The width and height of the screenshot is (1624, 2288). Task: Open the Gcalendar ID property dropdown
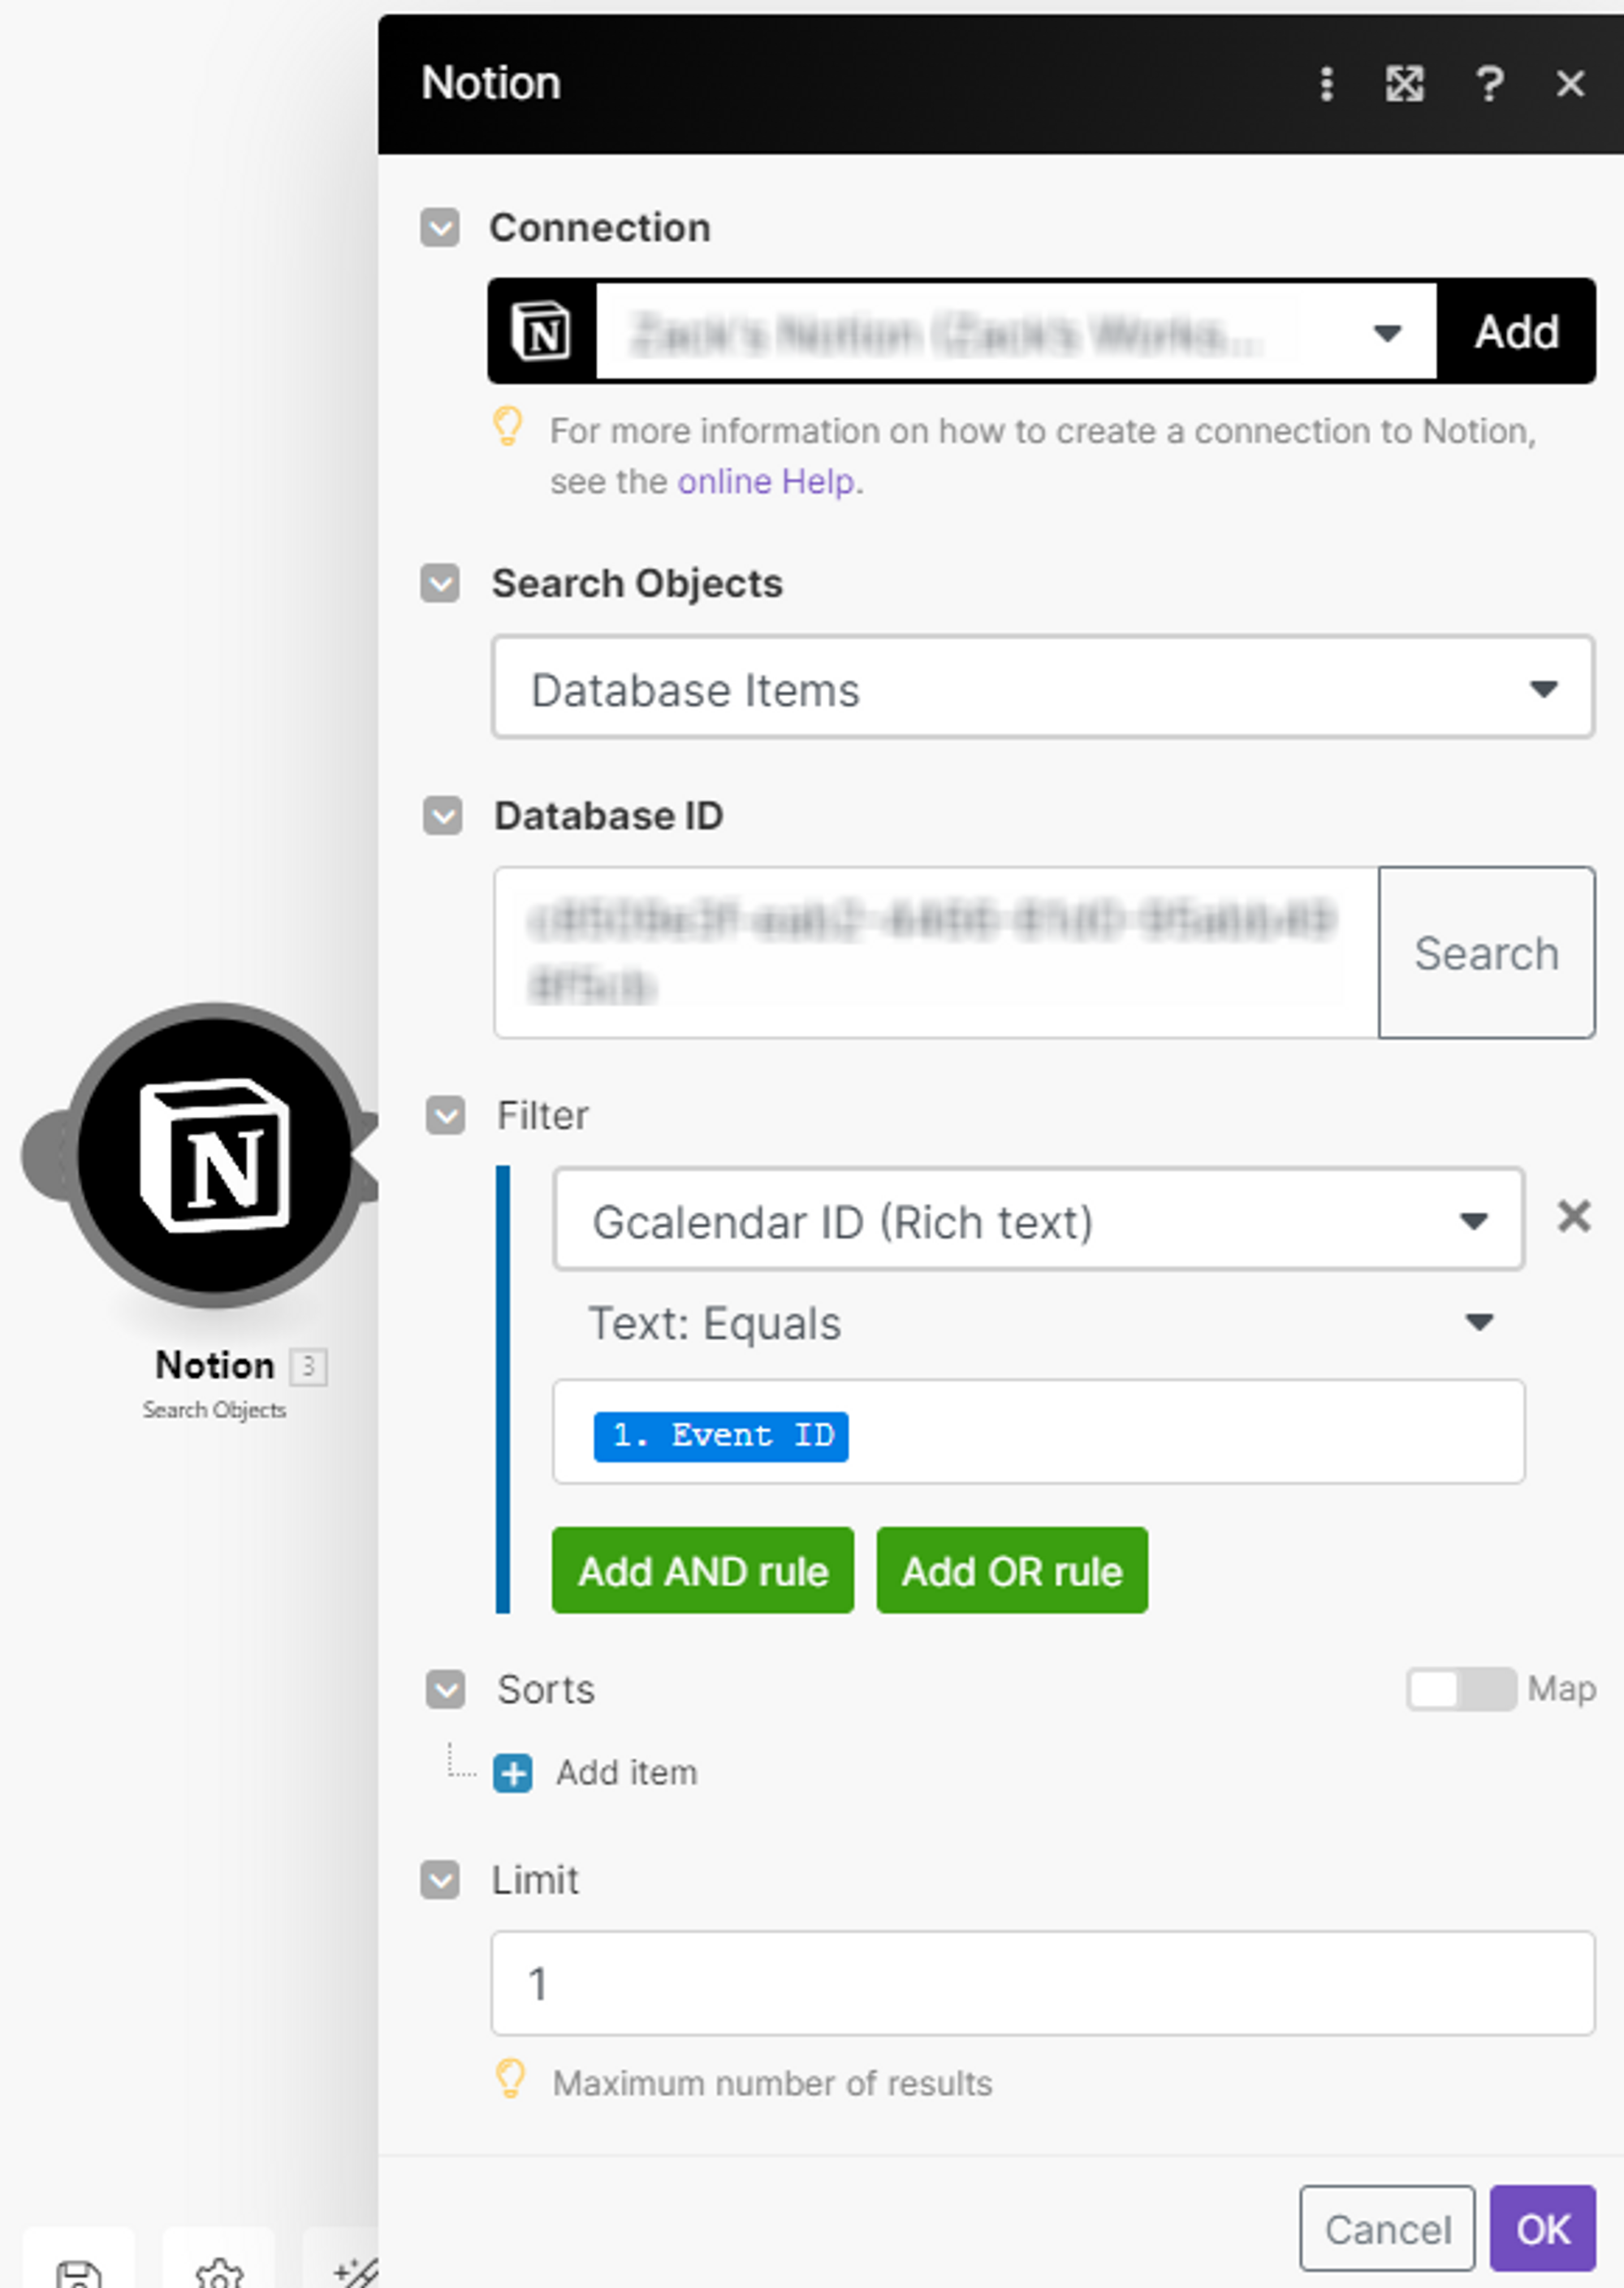pos(1038,1220)
